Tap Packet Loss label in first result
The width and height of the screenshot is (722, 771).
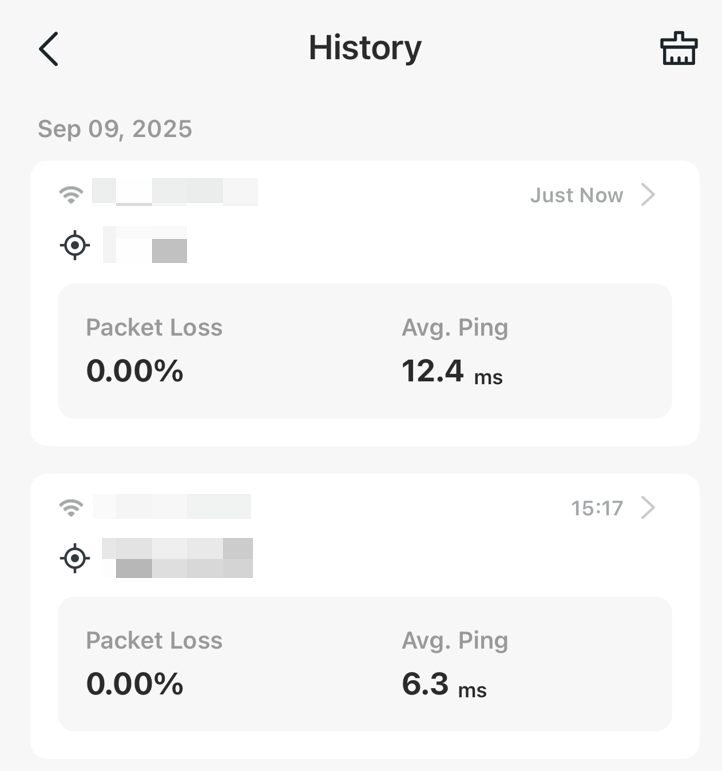pyautogui.click(x=154, y=328)
